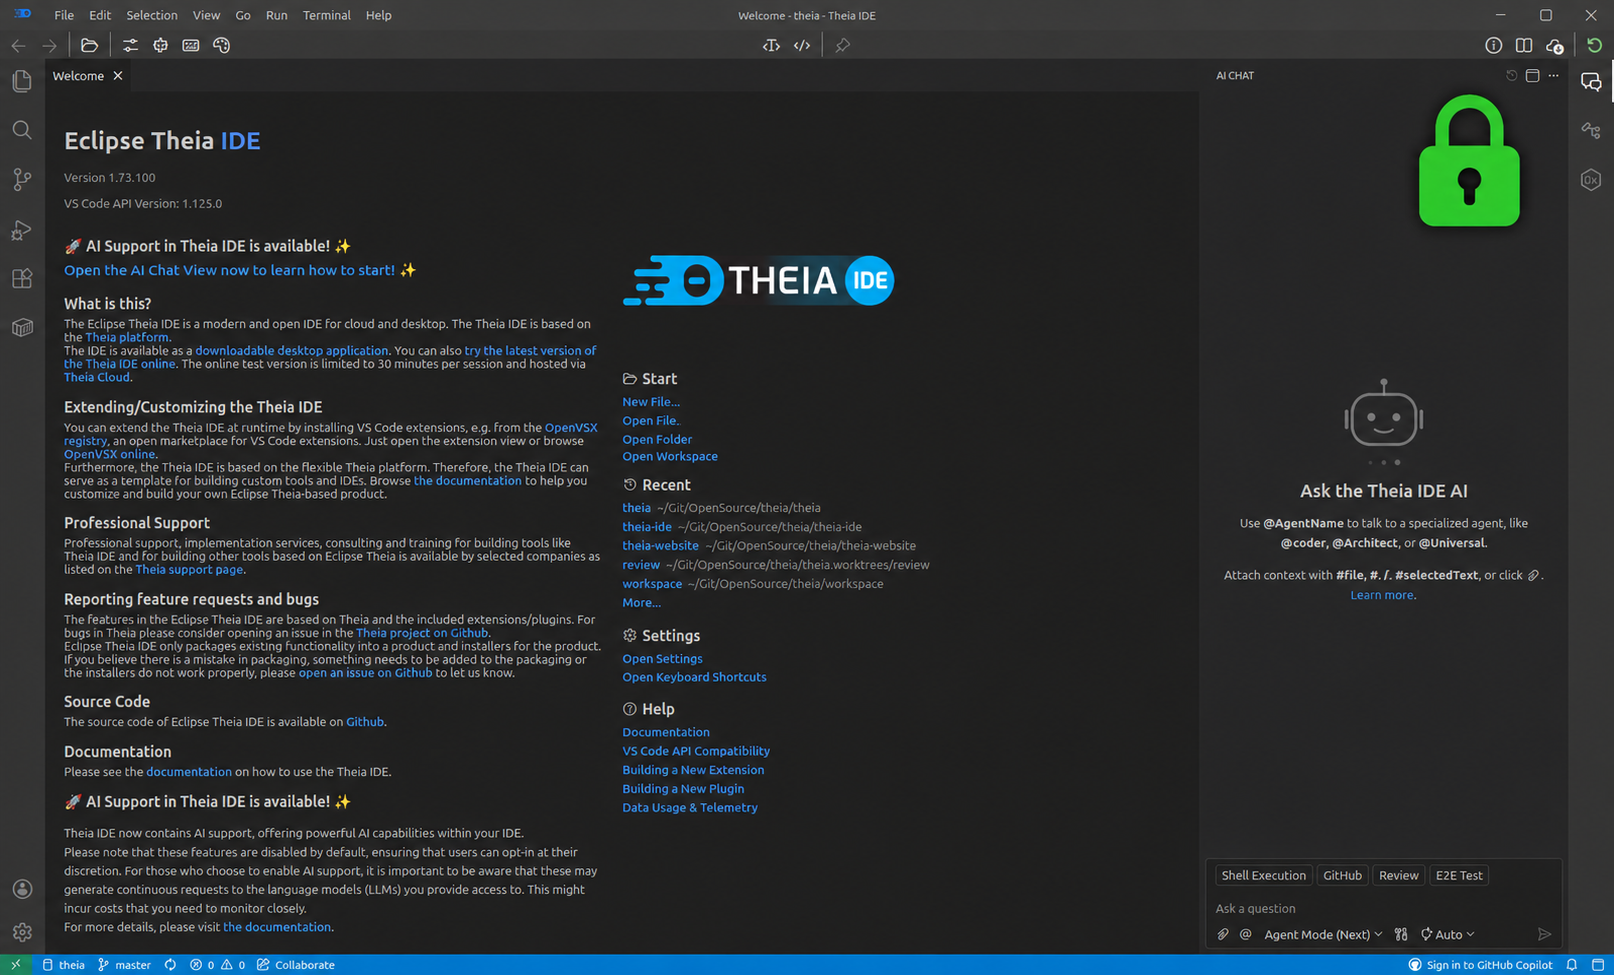Click the info circle toolbar icon

coord(1493,45)
